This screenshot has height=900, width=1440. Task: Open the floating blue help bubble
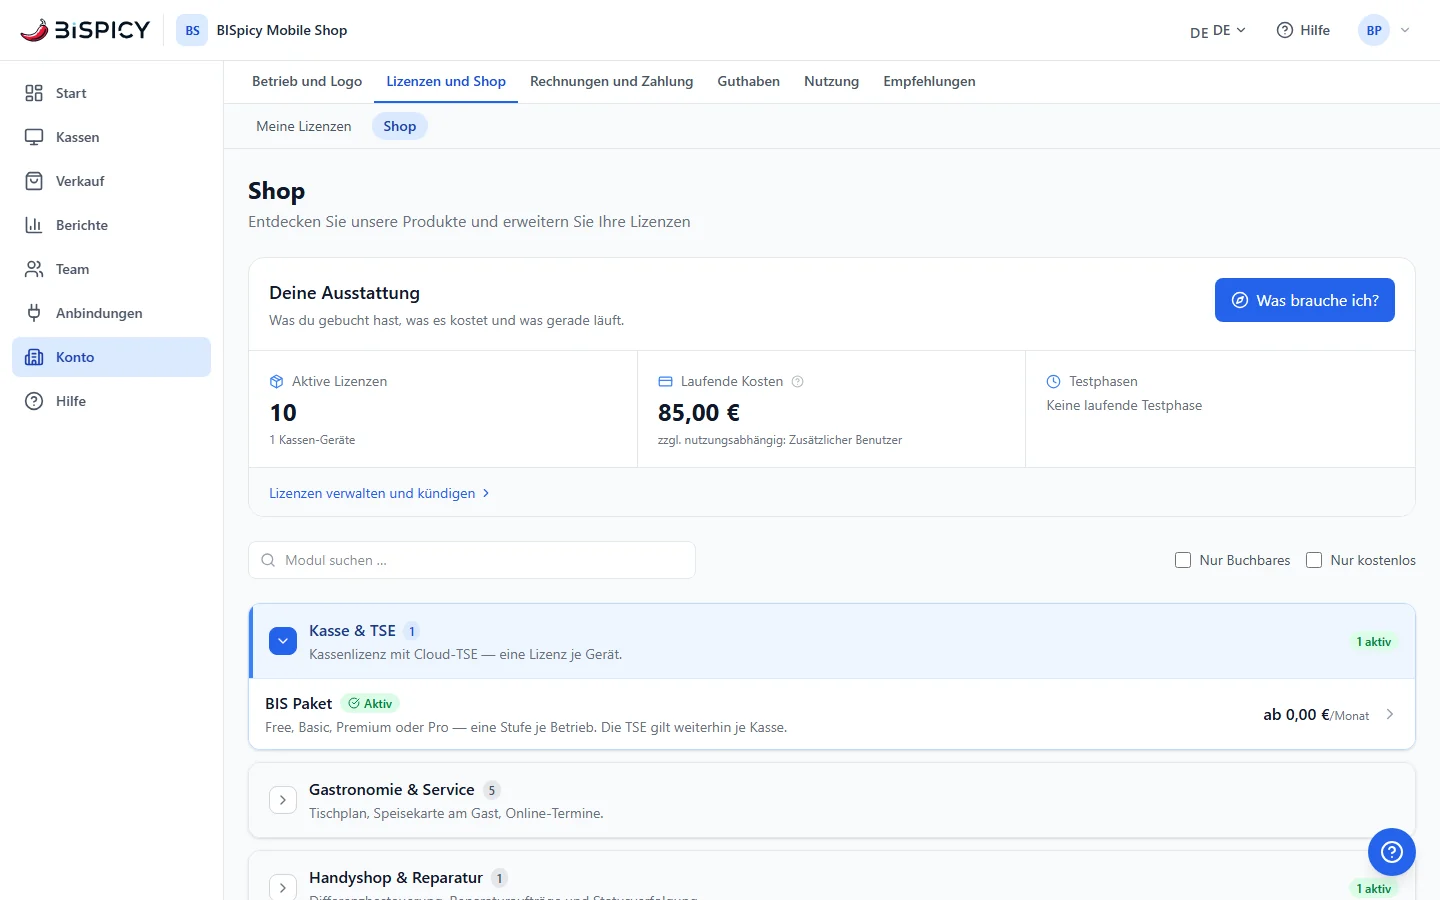click(1392, 852)
